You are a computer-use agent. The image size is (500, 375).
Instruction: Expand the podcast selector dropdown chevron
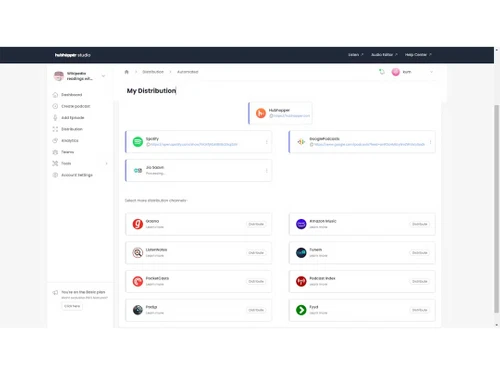click(103, 76)
